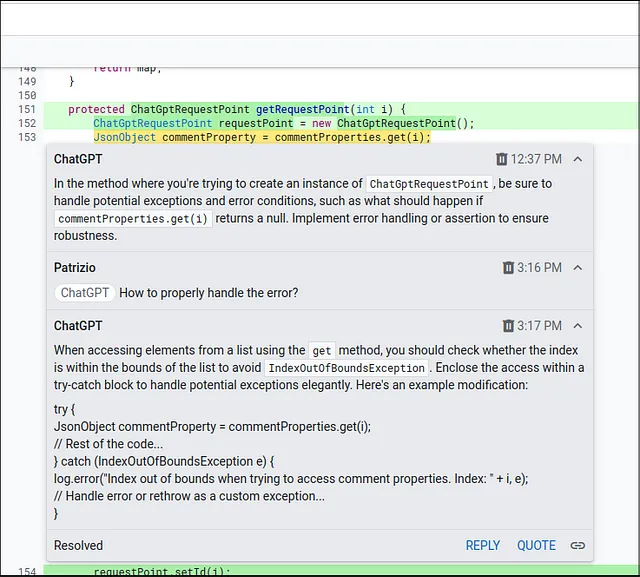Click the Resolved status label

pyautogui.click(x=78, y=546)
